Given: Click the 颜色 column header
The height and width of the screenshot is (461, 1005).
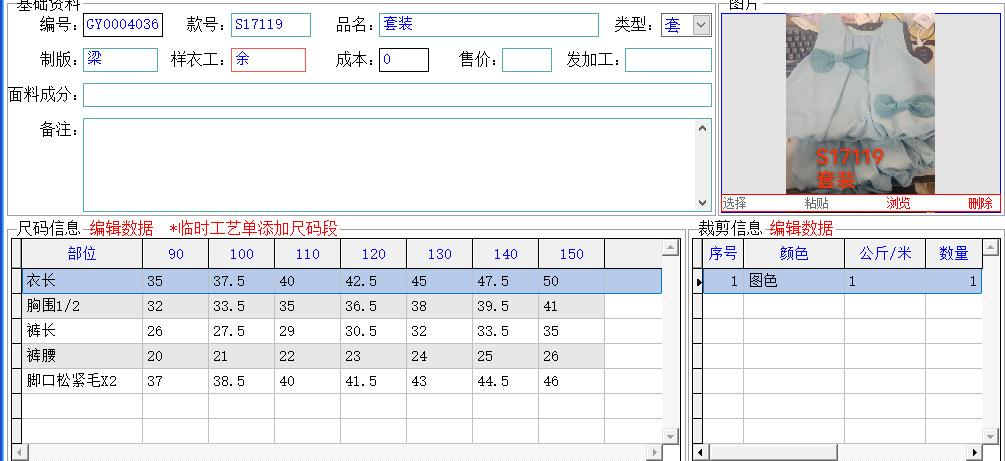Looking at the screenshot, I should (x=794, y=254).
